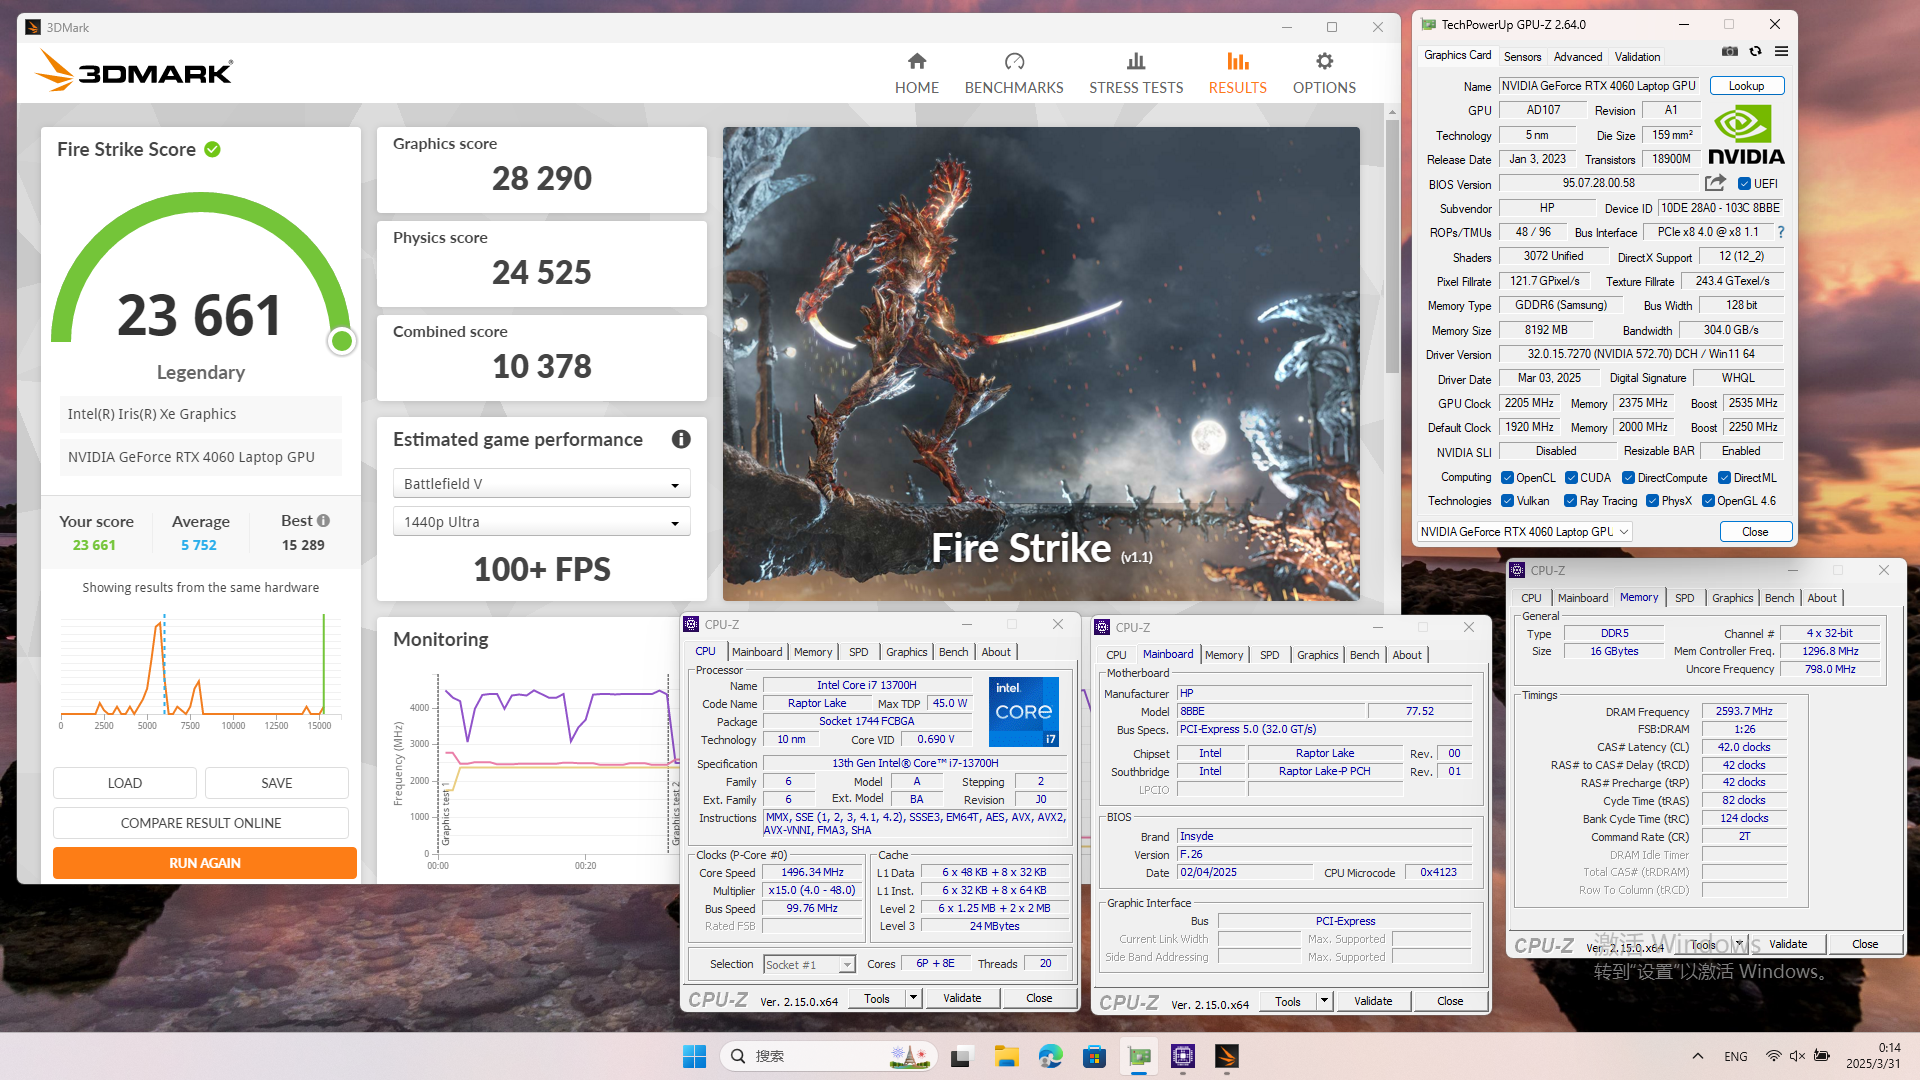
Task: Toggle the Vulkan checkbox
Action: 1507,501
